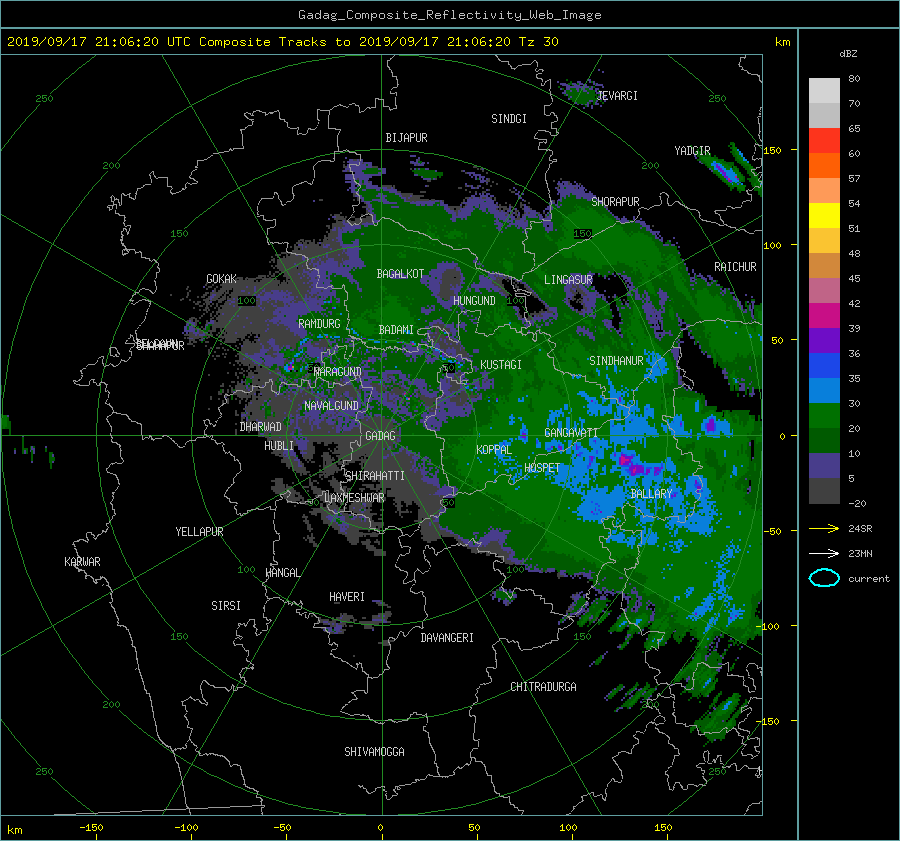This screenshot has width=900, height=841.
Task: Click the white 23MN track arrow in legend
Action: (x=824, y=553)
